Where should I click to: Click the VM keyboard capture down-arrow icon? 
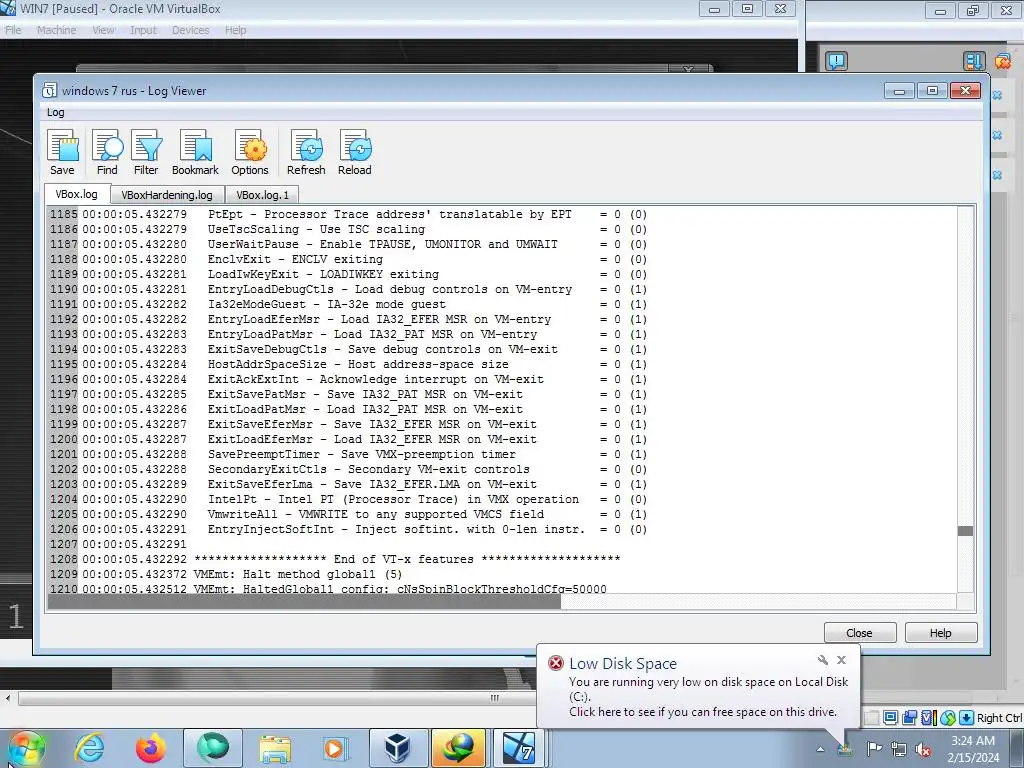[967, 718]
